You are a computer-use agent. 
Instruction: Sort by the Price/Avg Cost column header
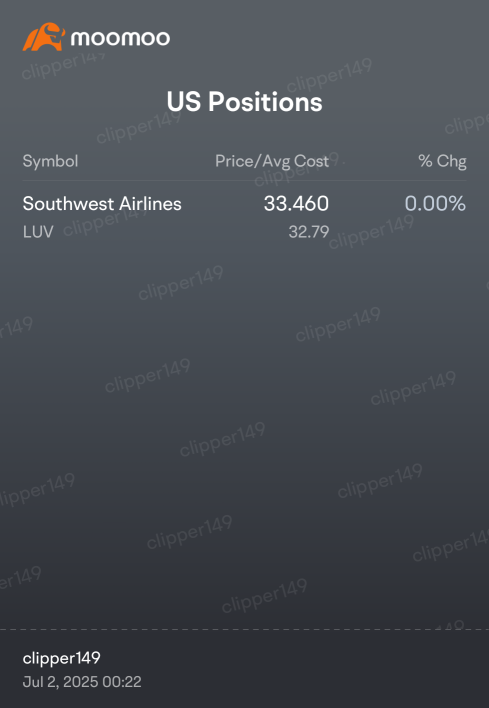[x=272, y=161]
